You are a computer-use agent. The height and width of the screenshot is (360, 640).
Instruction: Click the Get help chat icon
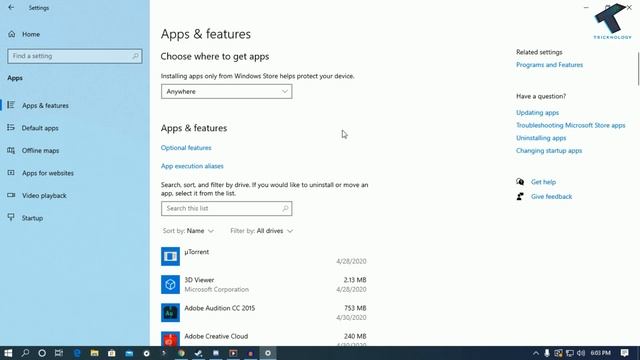click(520, 182)
